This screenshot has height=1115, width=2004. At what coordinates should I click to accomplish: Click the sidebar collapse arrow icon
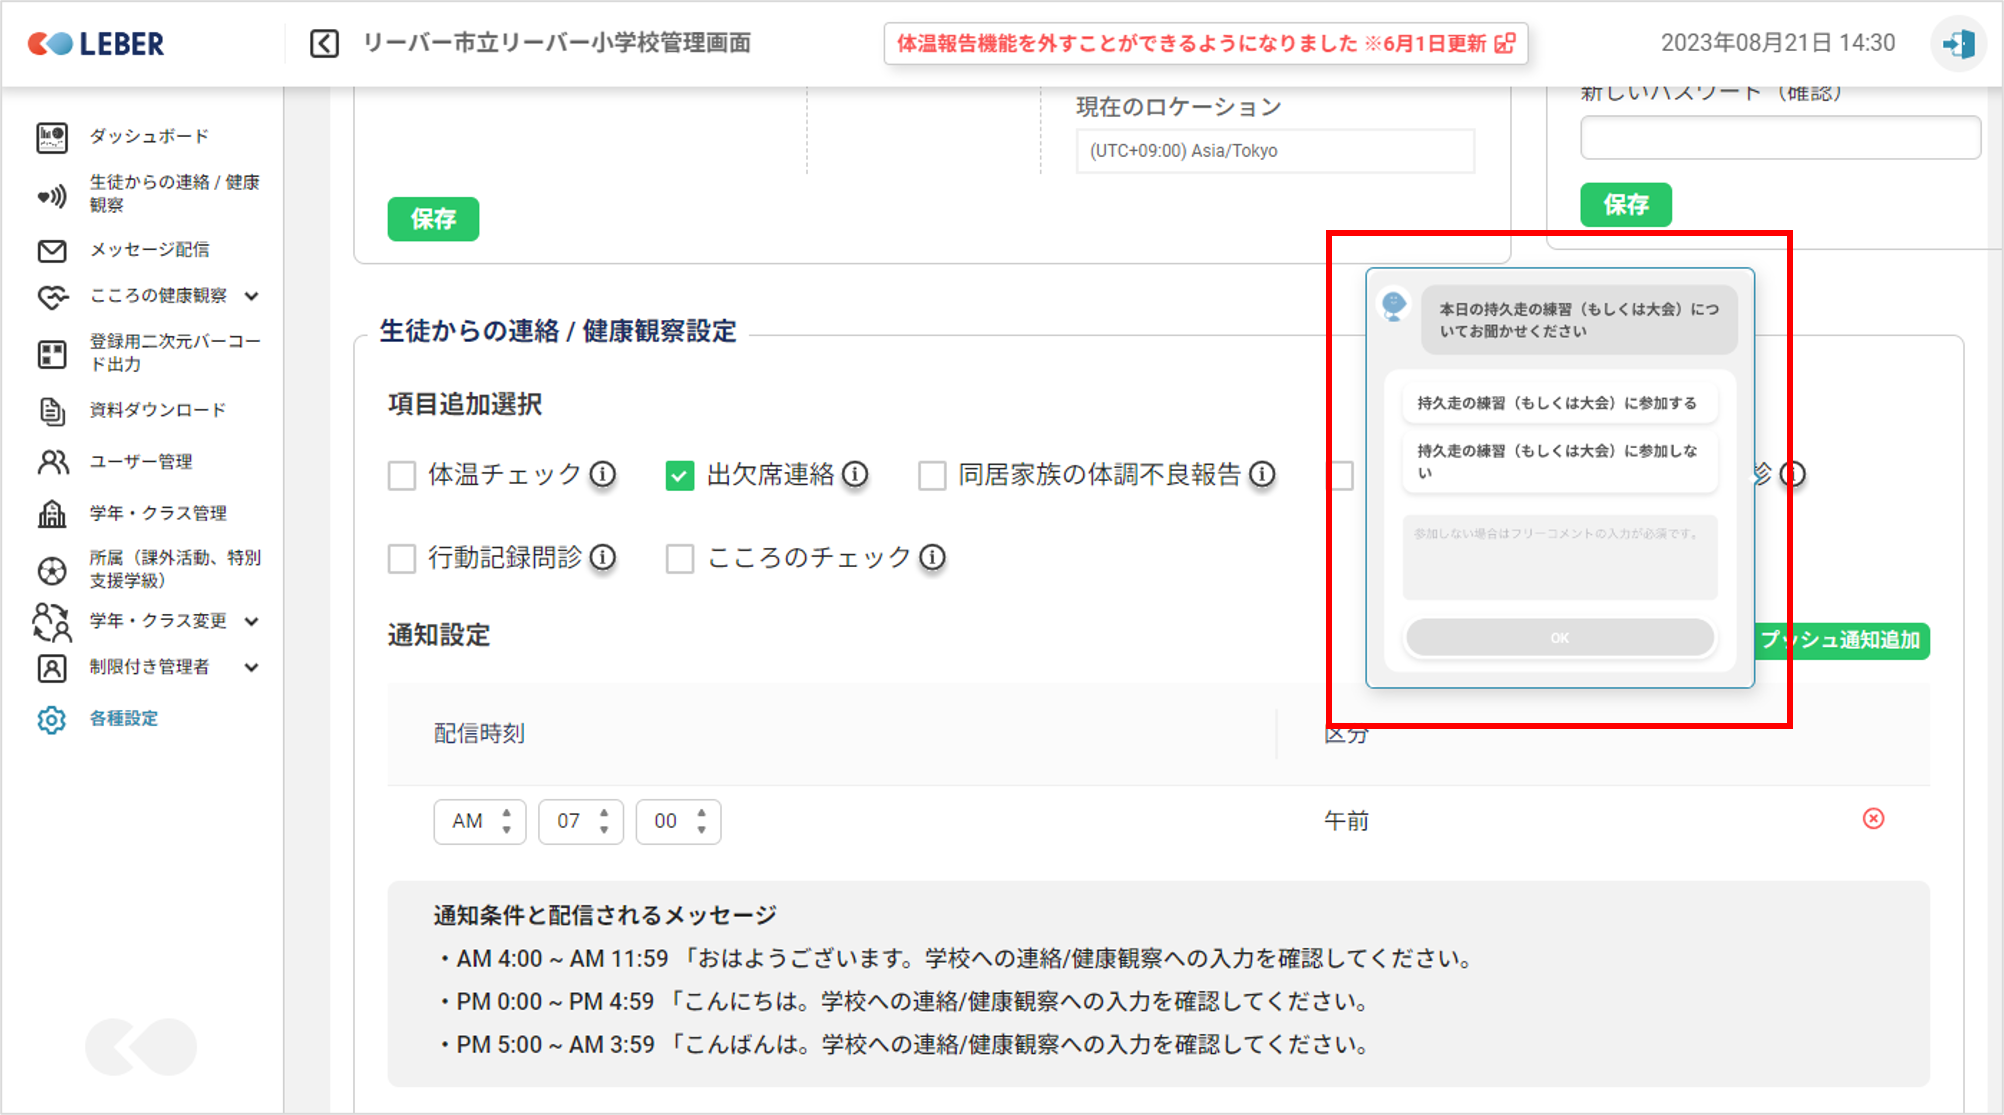coord(324,43)
